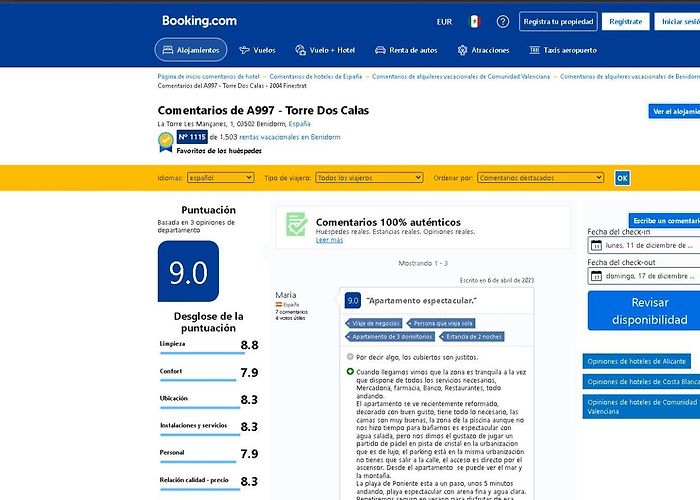Image resolution: width=700 pixels, height=500 pixels.
Task: Click the Persona que viaja sola tag
Action: 442,323
